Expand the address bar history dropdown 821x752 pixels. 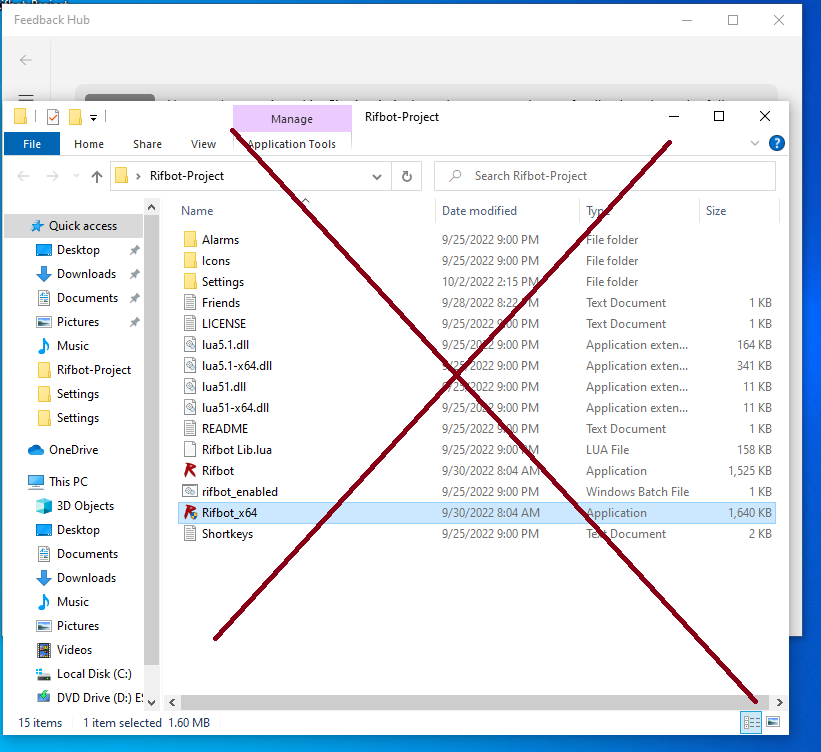coord(377,176)
